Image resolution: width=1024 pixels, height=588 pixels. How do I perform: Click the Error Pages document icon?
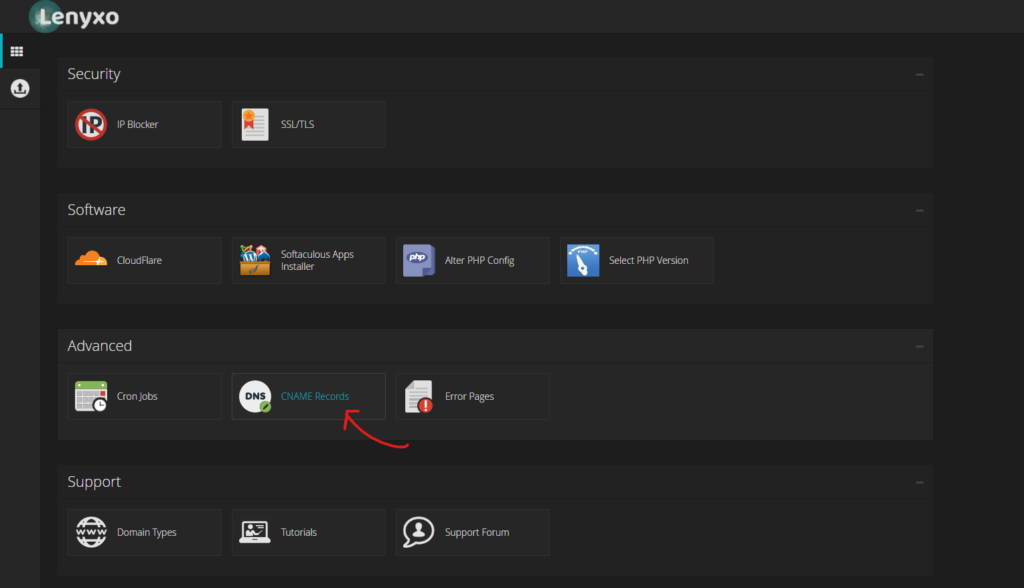point(419,396)
